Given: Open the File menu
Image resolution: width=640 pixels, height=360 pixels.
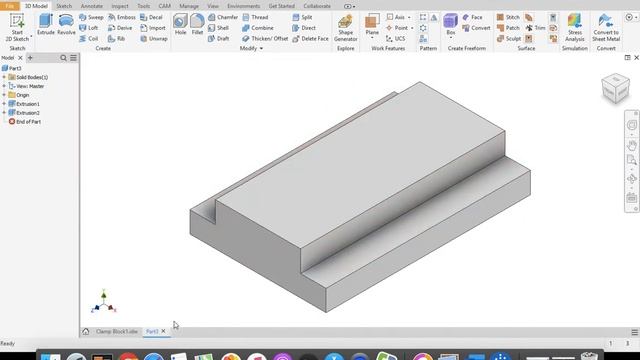Looking at the screenshot, I should (9, 6).
